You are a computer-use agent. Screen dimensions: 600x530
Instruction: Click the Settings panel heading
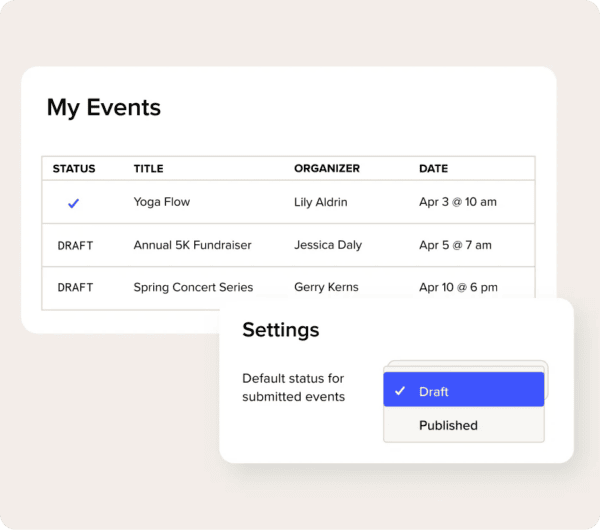[x=280, y=330]
